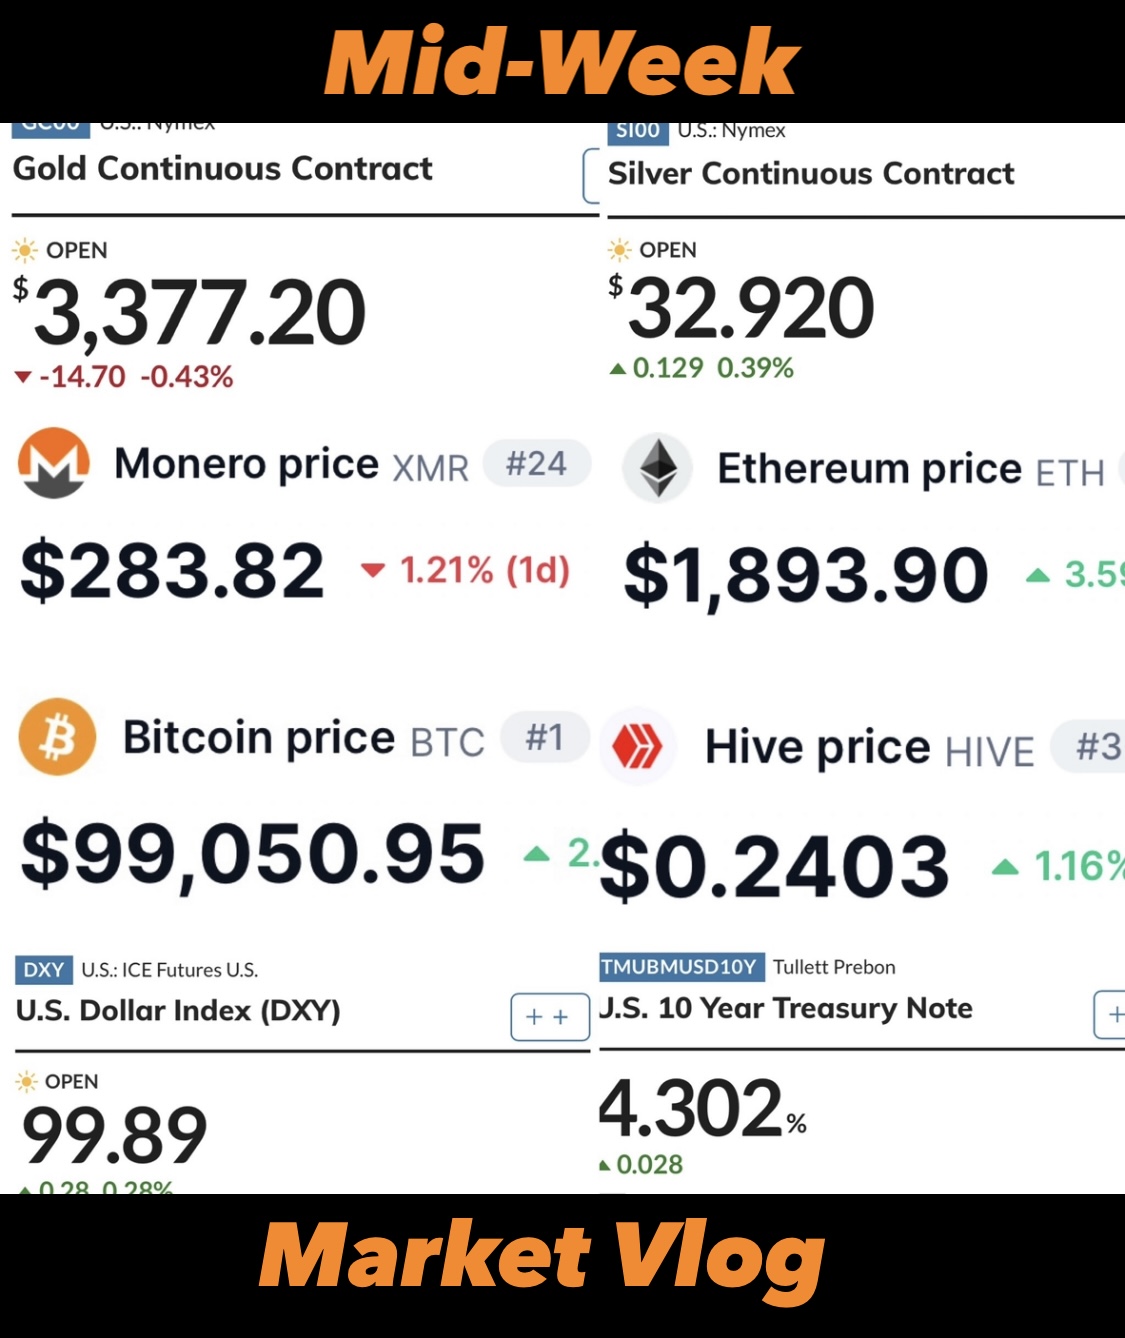
Task: Click the $99,050.95 Bitcoin price
Action: pyautogui.click(x=253, y=855)
